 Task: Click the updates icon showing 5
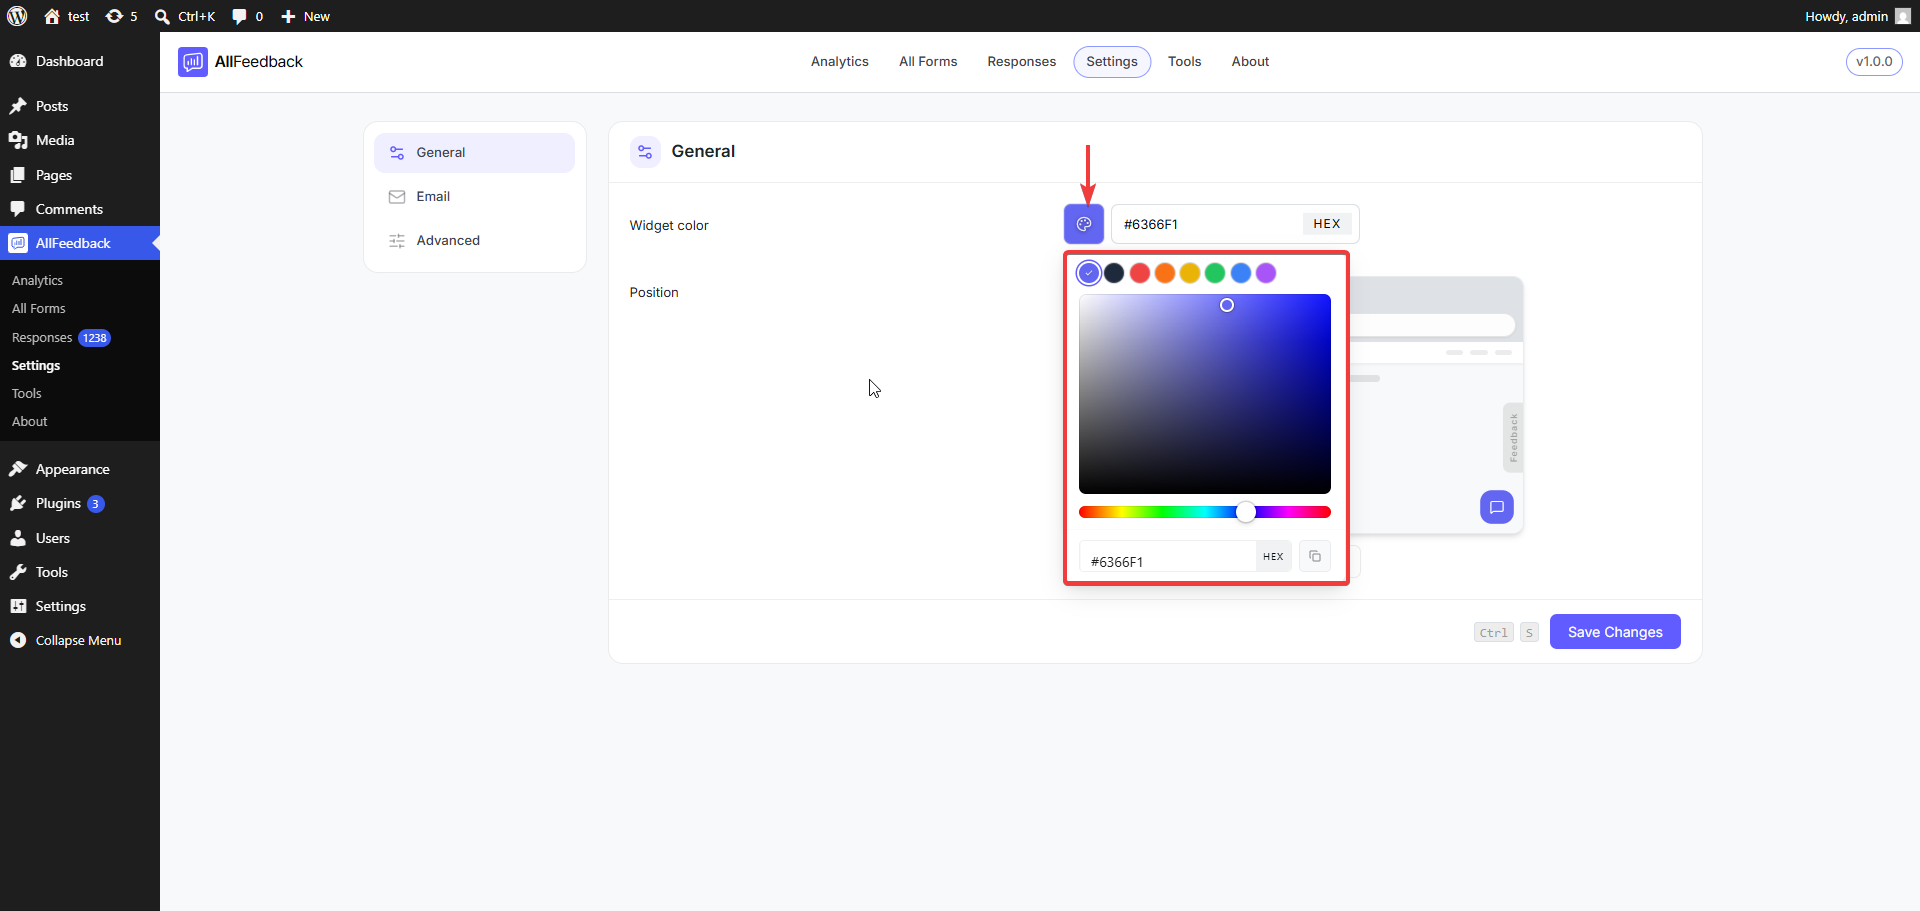[x=122, y=16]
